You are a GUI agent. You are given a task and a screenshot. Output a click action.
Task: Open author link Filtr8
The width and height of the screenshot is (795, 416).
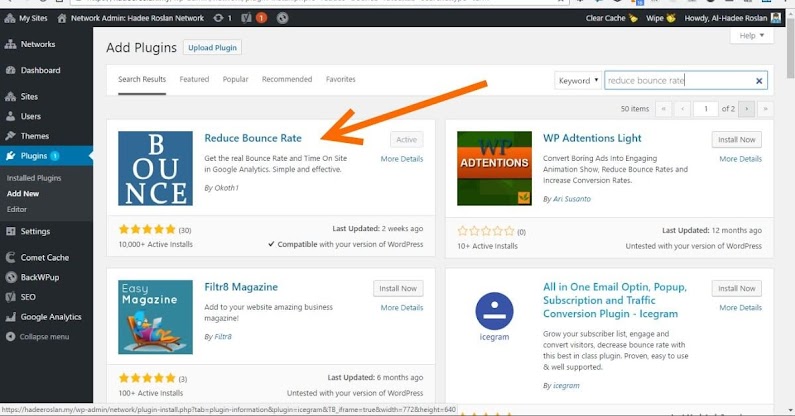tap(223, 336)
